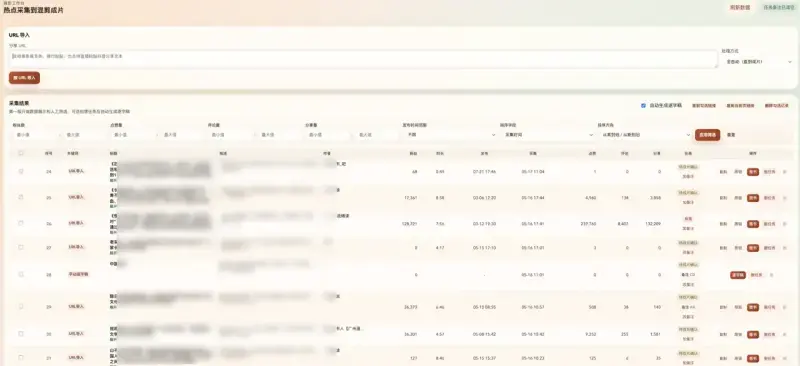800x366 pixels.
Task: Click the URL导入 tag in row 26
Action: point(76,223)
